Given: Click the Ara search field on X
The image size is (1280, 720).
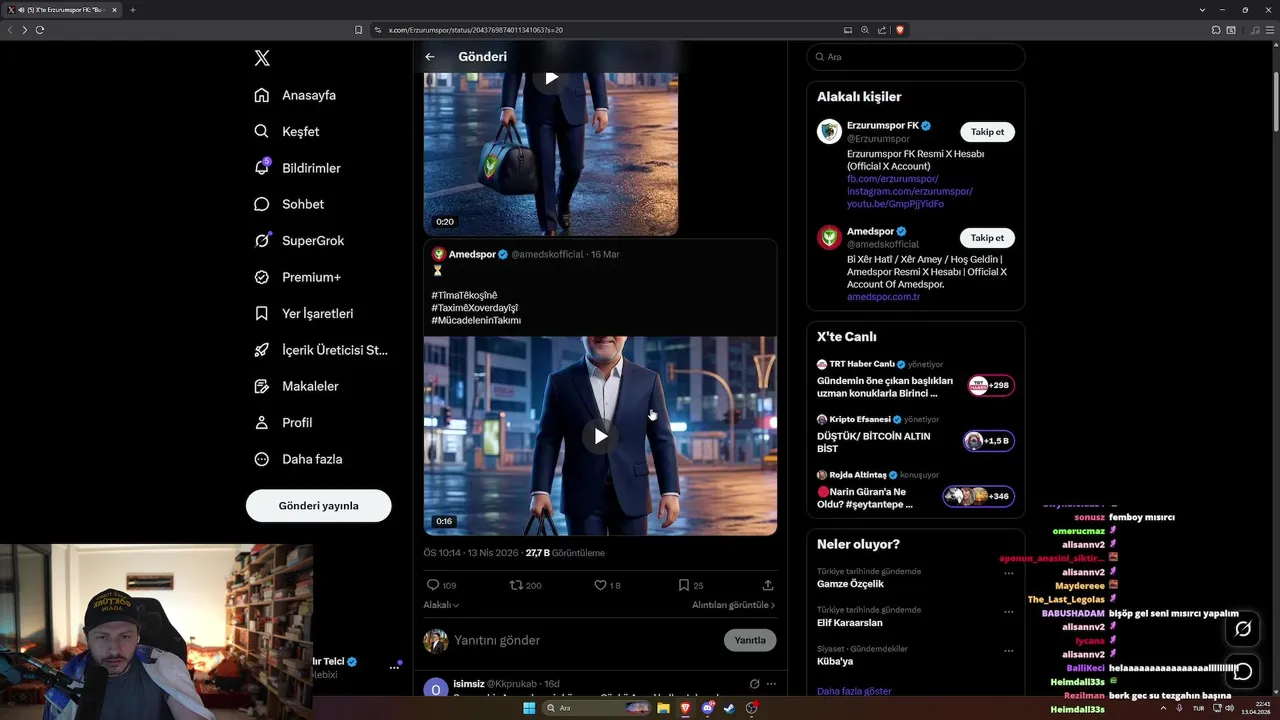Looking at the screenshot, I should click(916, 57).
